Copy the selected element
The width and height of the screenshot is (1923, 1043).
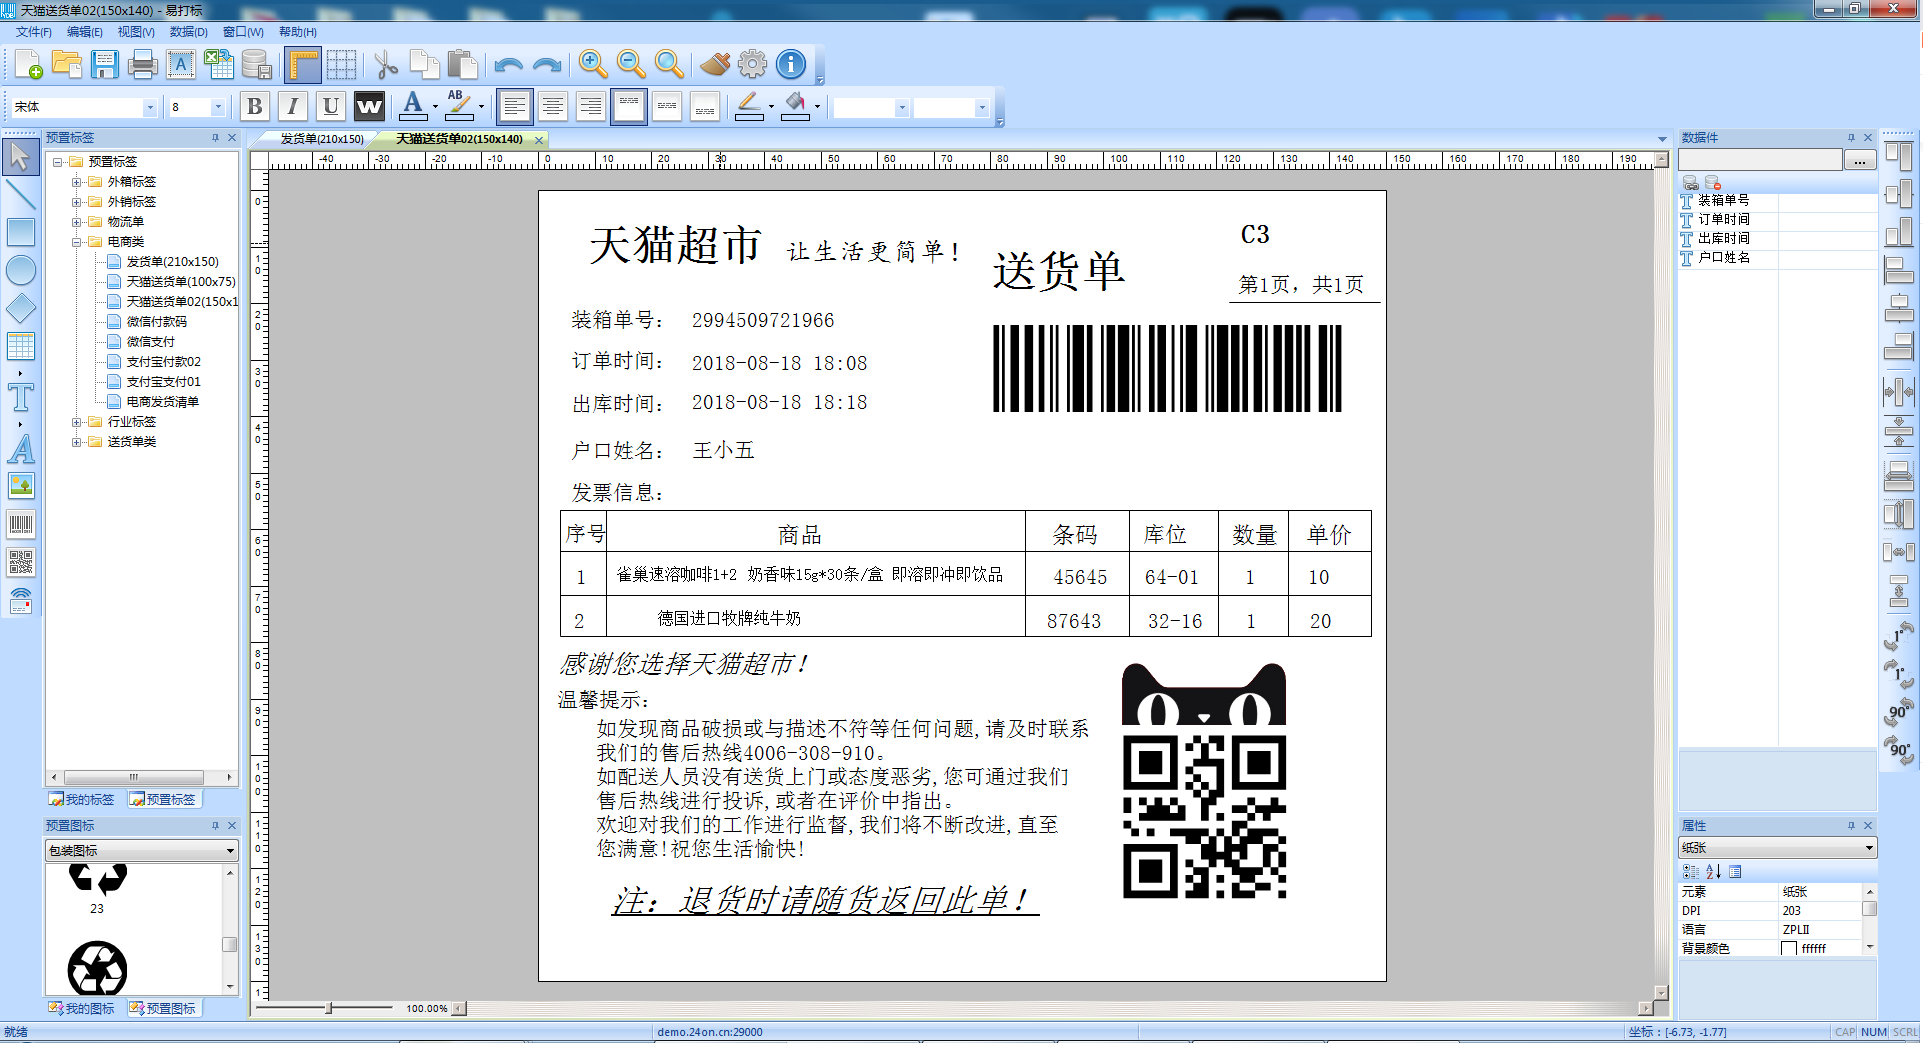coord(424,65)
